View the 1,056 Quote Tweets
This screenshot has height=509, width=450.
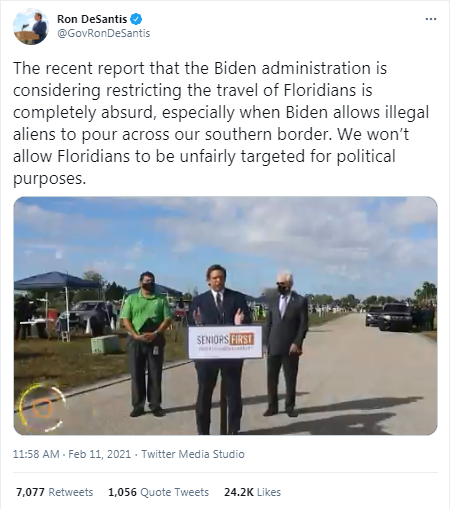159,492
